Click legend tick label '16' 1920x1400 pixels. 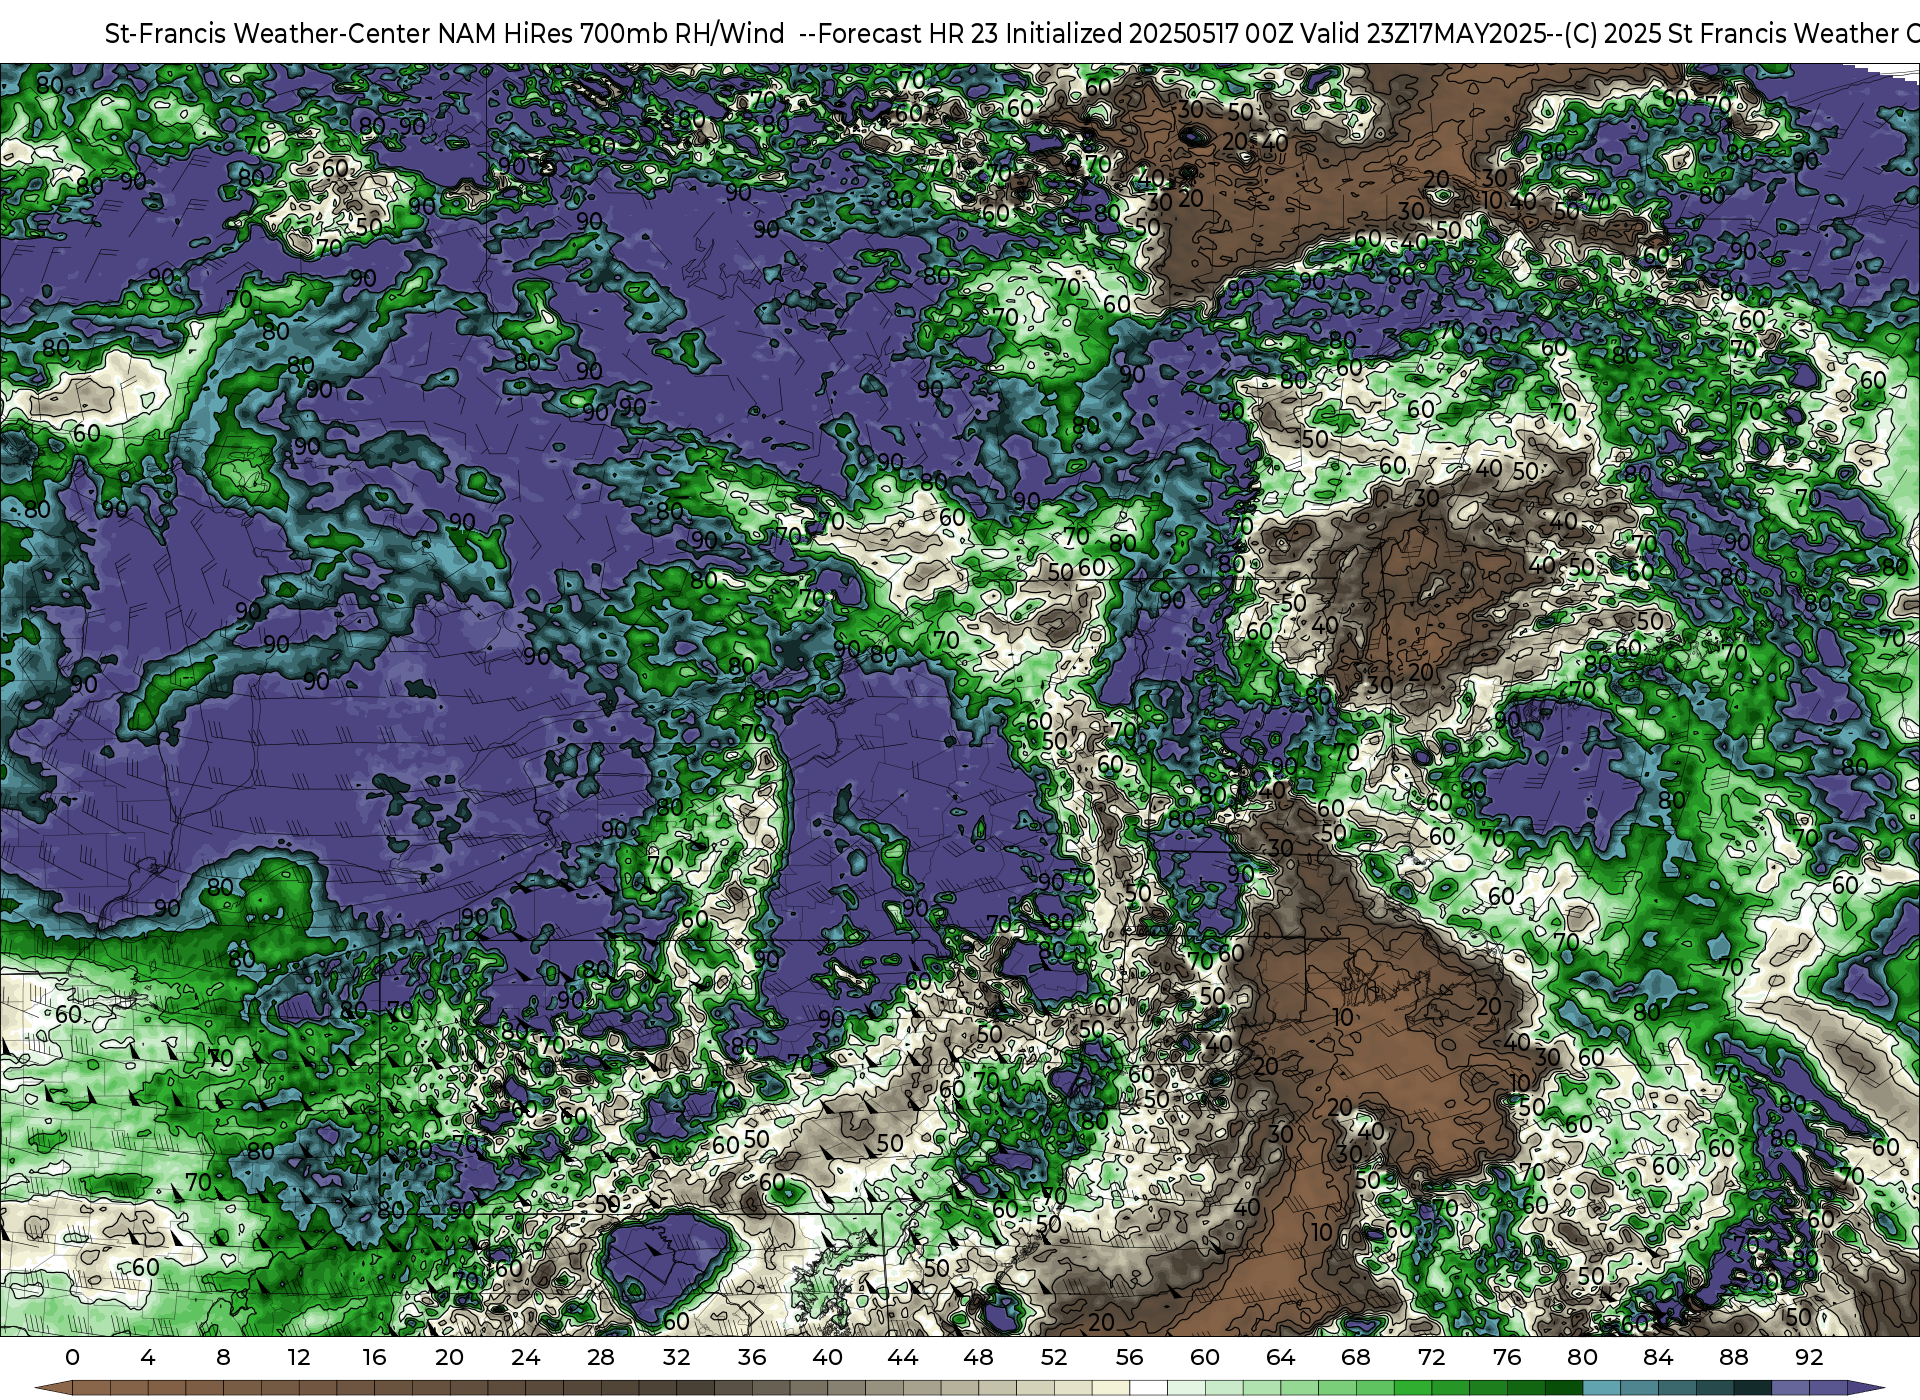[x=374, y=1358]
